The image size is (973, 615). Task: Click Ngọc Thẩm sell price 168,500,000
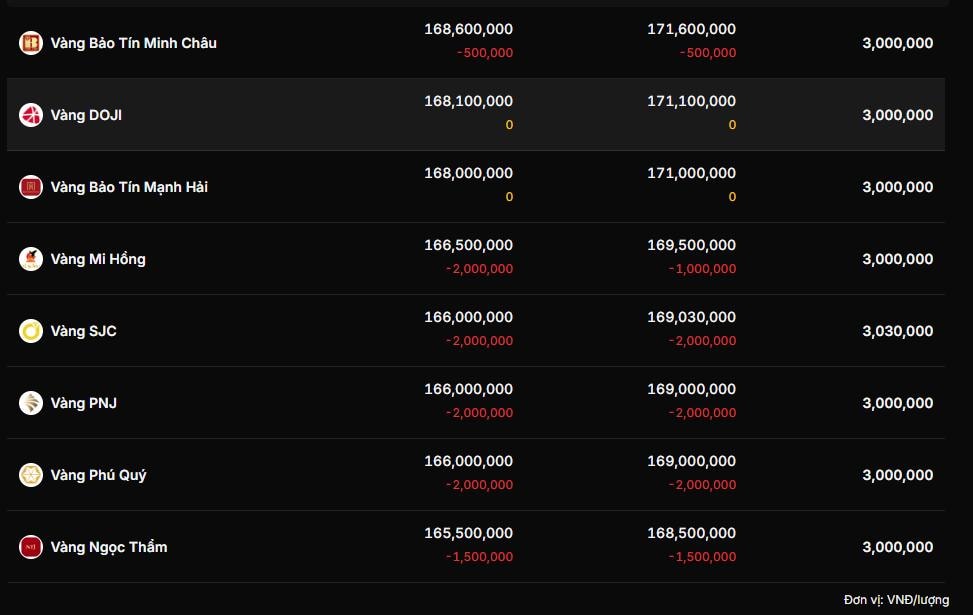[x=691, y=533]
